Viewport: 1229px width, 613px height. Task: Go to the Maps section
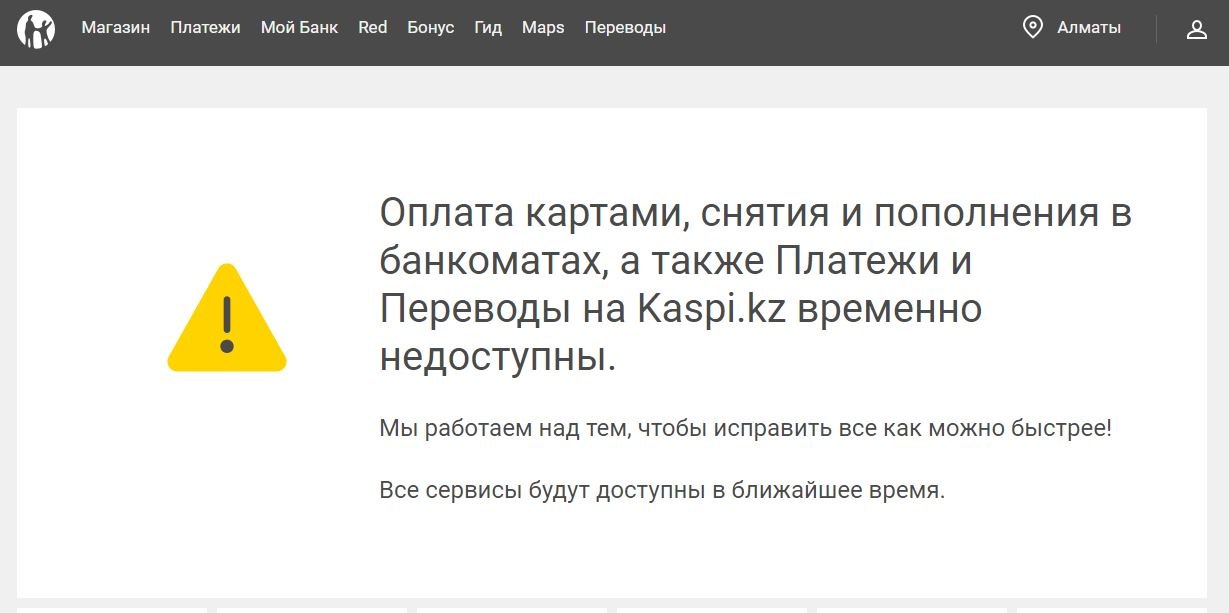click(x=543, y=28)
